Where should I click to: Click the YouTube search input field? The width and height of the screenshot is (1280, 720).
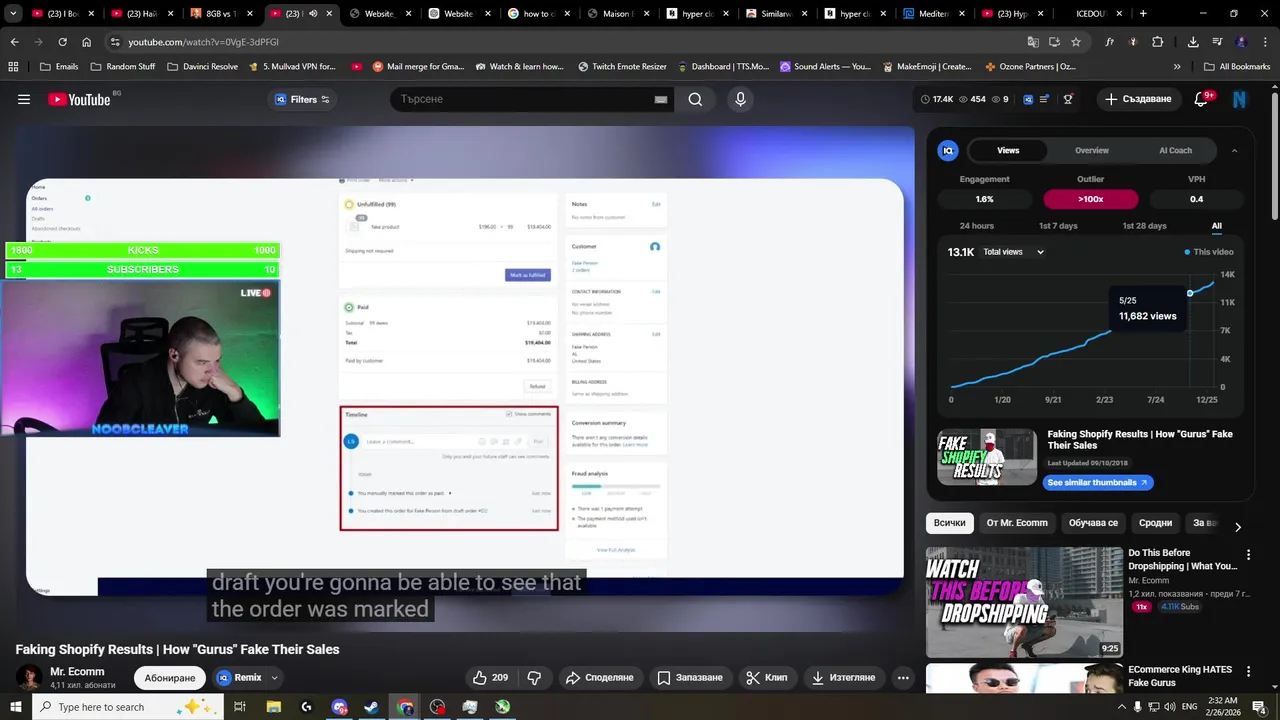pos(524,99)
